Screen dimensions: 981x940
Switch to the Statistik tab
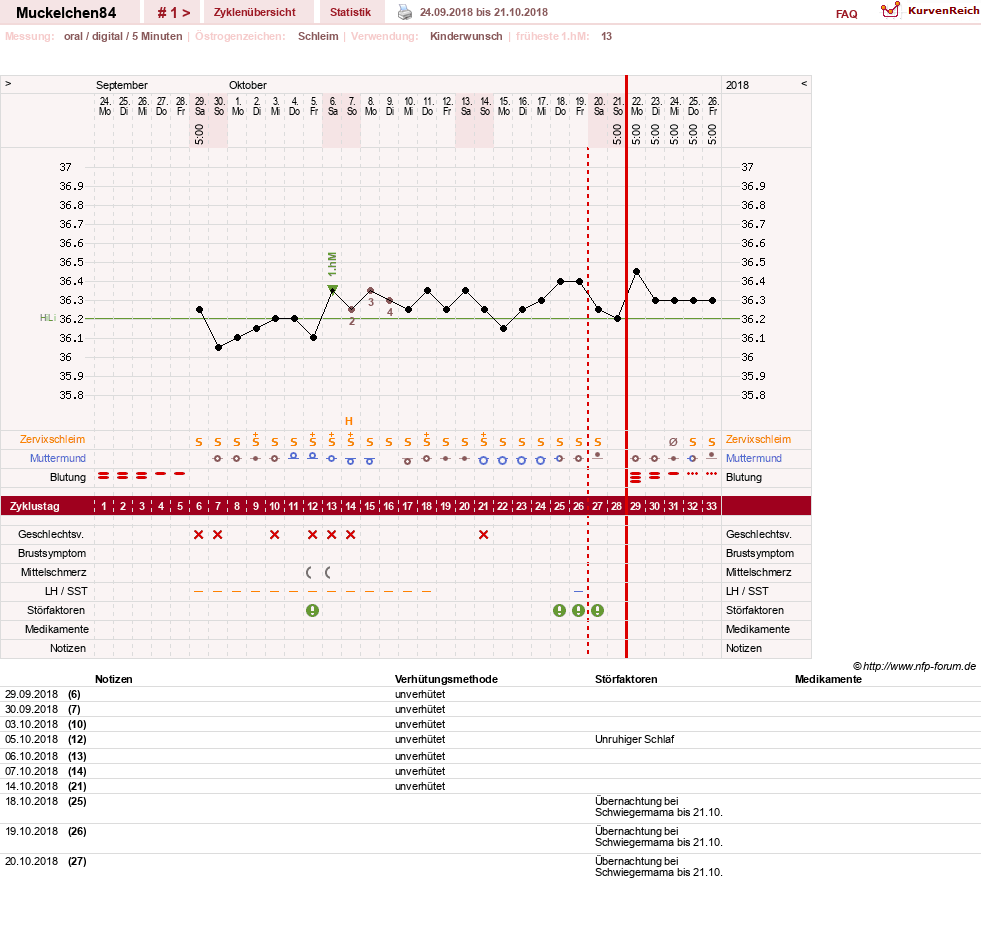pyautogui.click(x=350, y=12)
